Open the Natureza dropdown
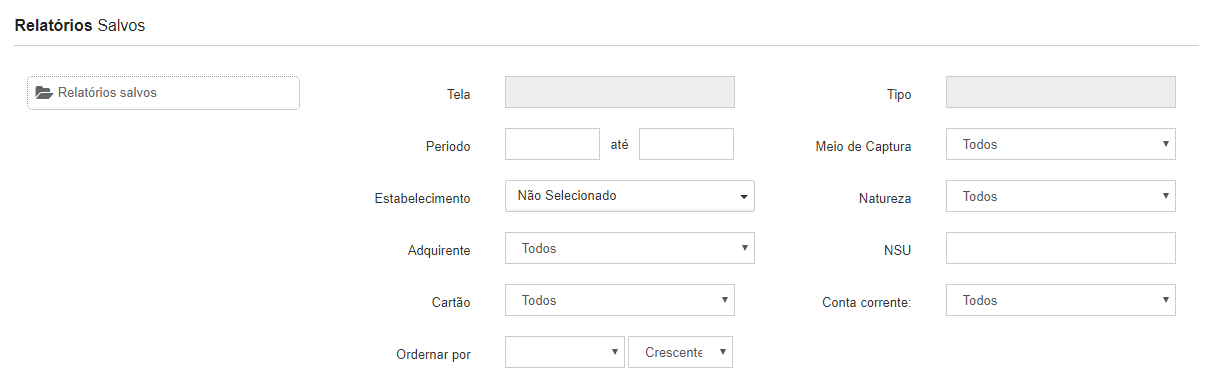 click(1060, 196)
